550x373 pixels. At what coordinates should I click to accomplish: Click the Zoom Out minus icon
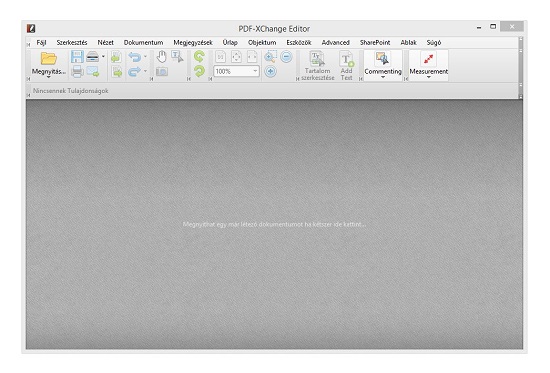(x=287, y=56)
